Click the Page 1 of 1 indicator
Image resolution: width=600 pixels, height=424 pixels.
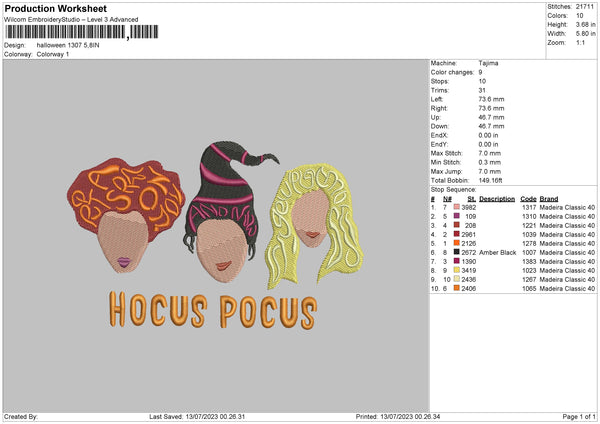click(x=579, y=416)
